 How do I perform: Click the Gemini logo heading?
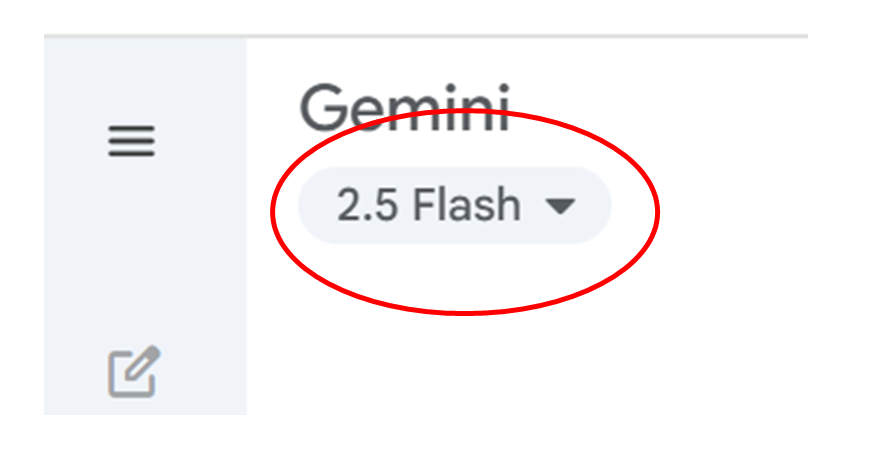(x=404, y=108)
